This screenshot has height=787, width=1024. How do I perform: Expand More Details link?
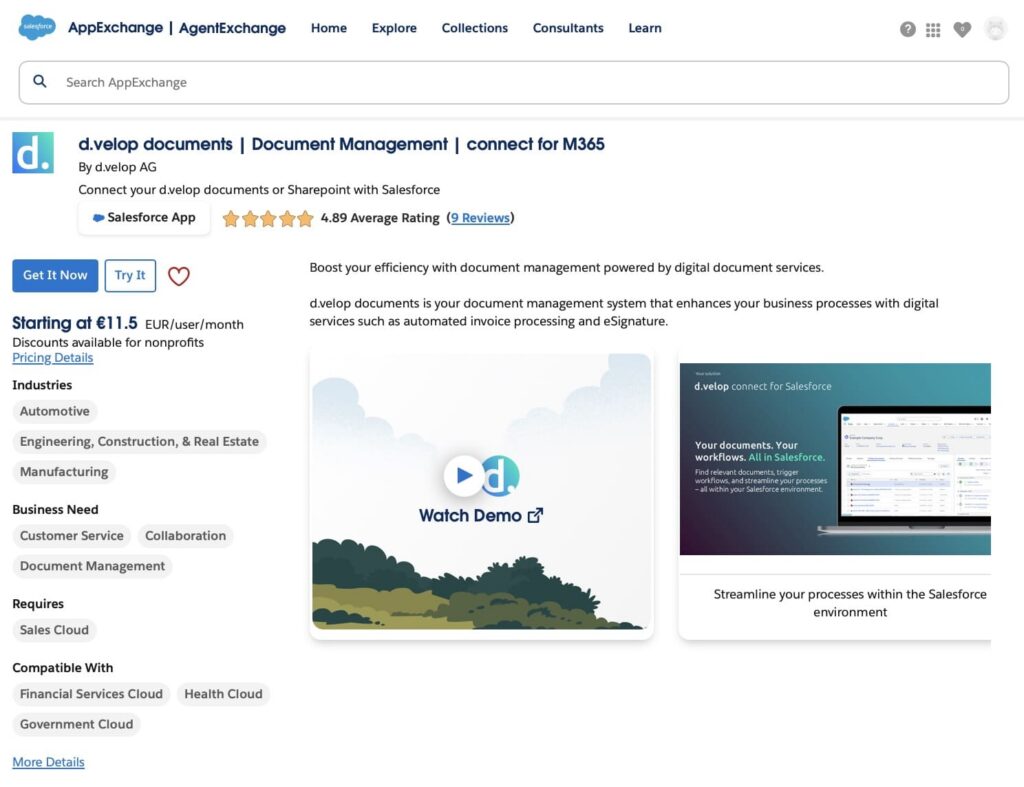pyautogui.click(x=48, y=762)
